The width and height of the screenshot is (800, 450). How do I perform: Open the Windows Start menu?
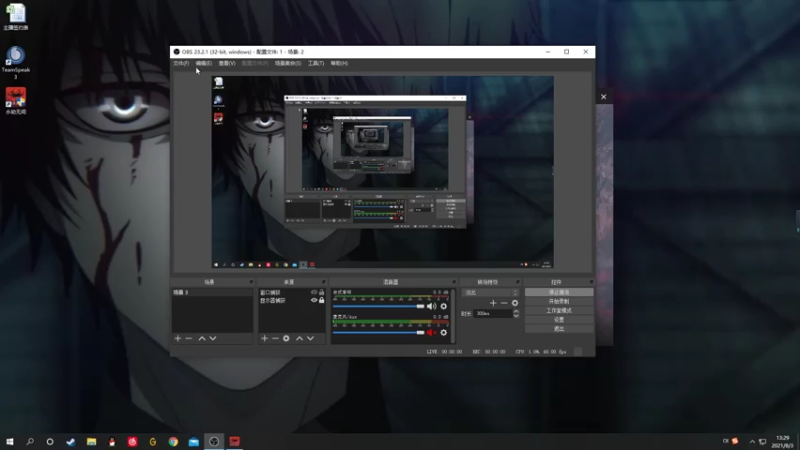[10, 441]
